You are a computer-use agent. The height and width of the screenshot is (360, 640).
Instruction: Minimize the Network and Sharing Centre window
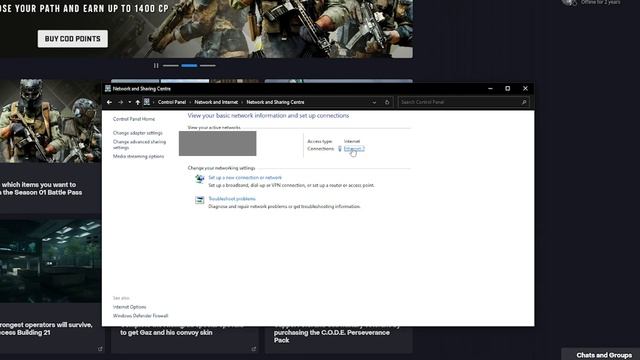point(490,89)
